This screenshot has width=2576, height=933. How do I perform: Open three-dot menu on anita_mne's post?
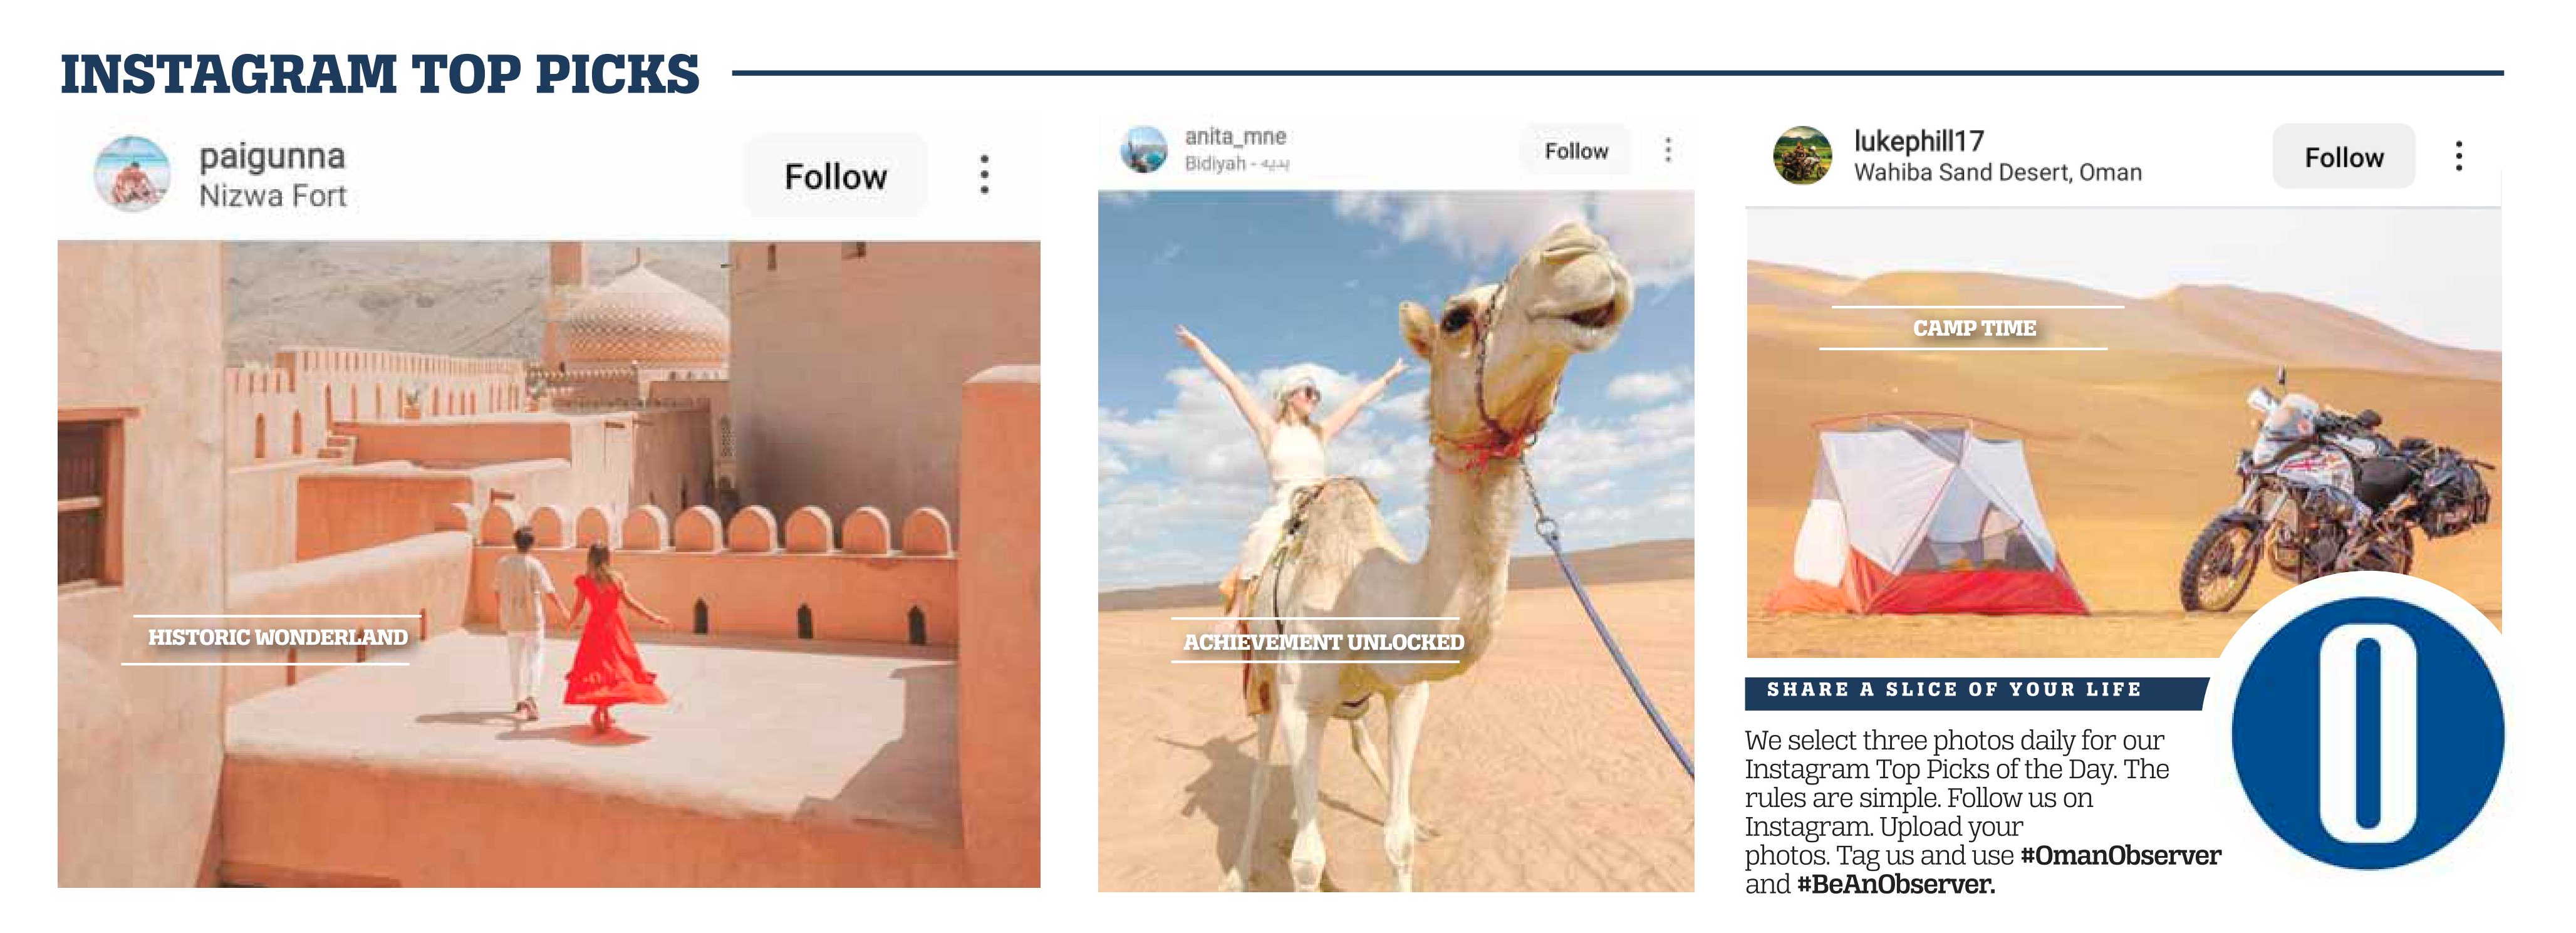1668,150
